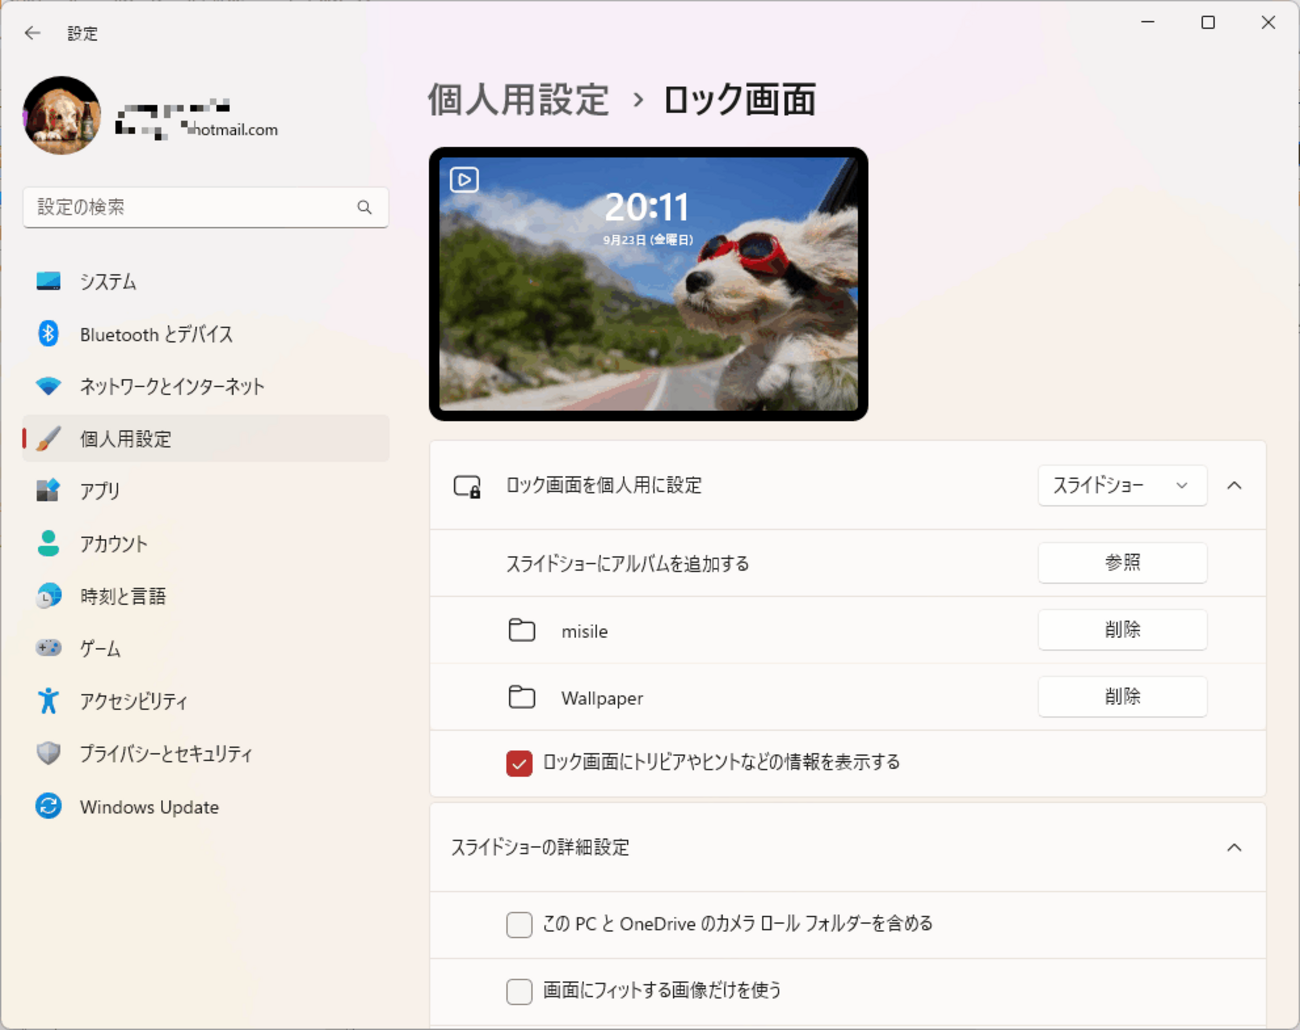Select 個人用設定 in sidebar
1300x1030 pixels.
(206, 438)
